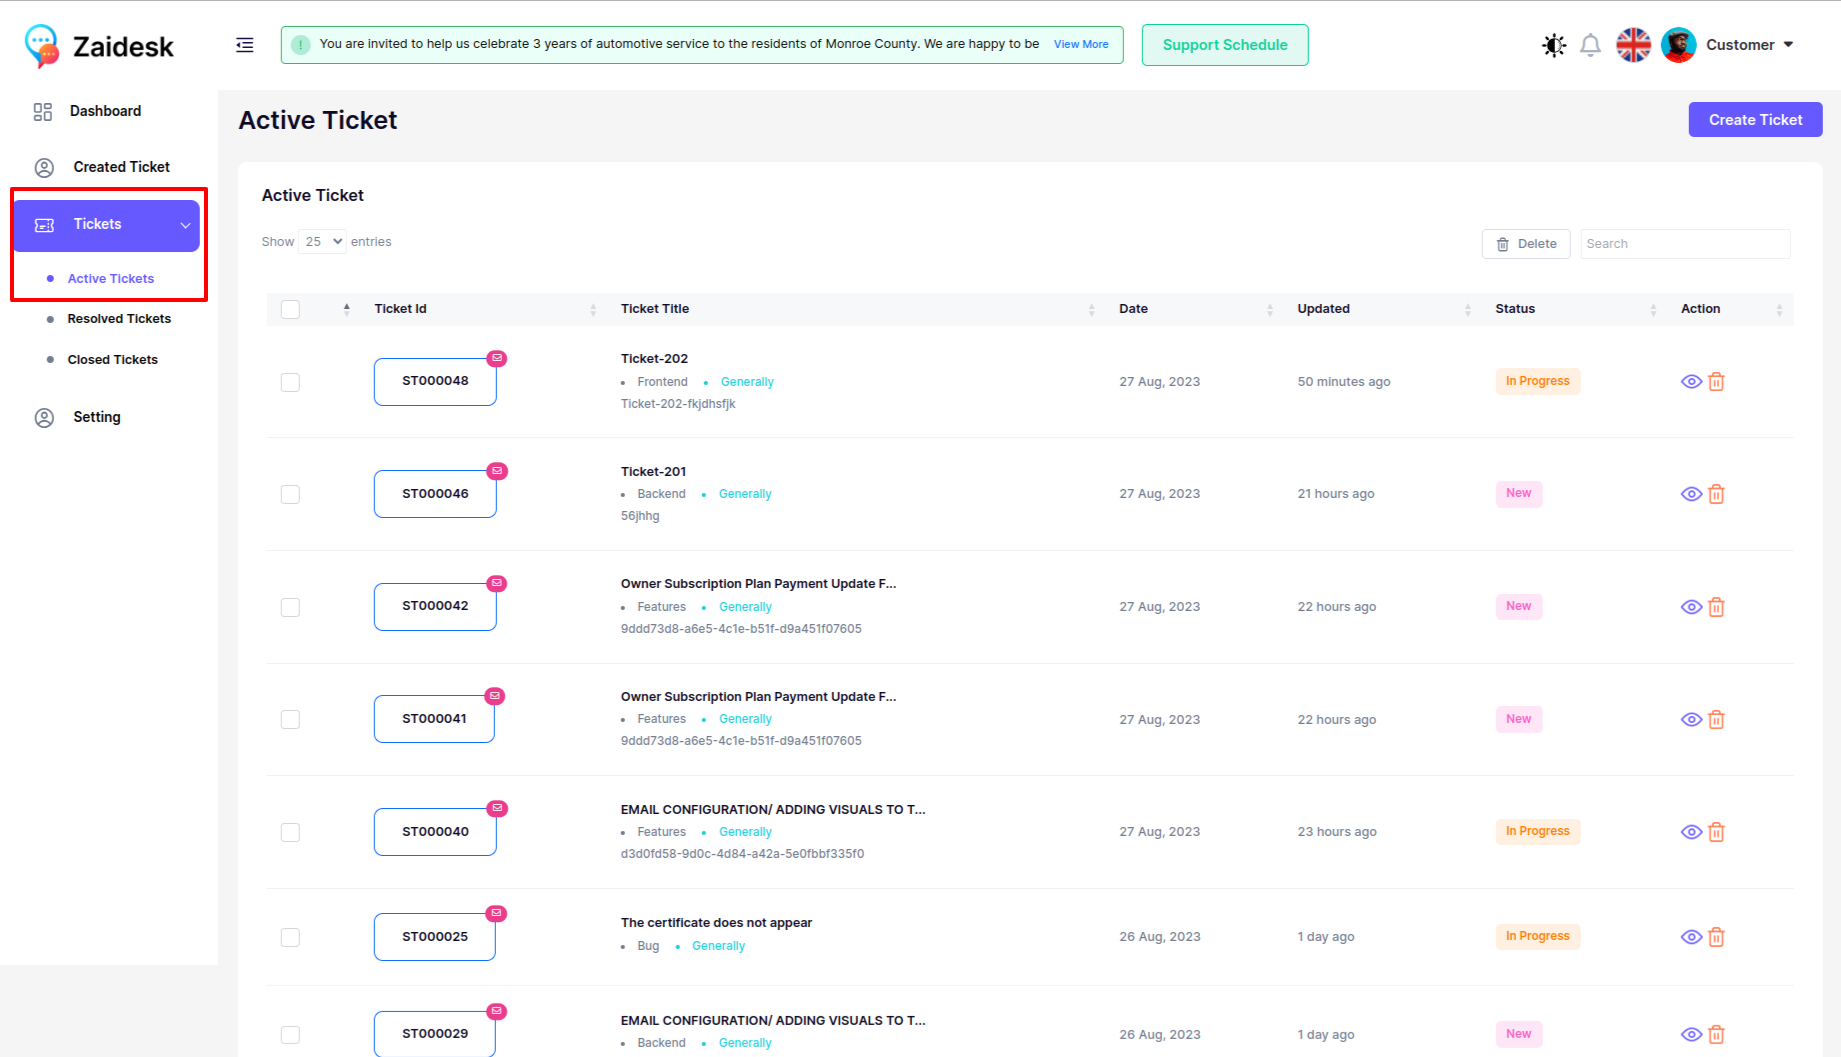Check the box for ticket ST000048
1841x1057 pixels.
290,382
